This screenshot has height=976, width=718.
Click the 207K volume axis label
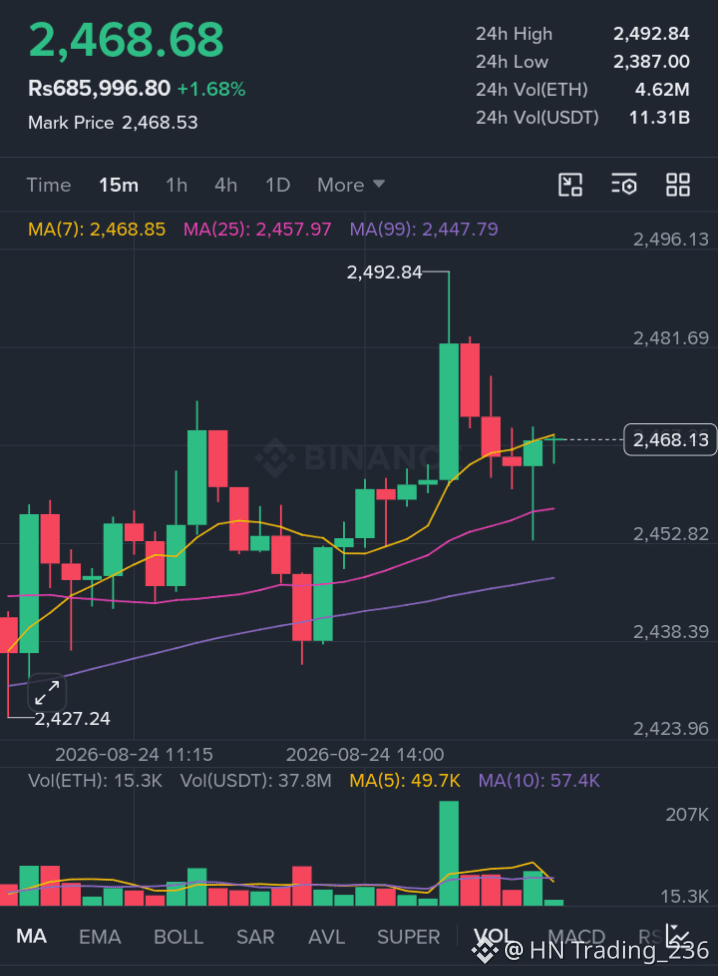pyautogui.click(x=687, y=815)
